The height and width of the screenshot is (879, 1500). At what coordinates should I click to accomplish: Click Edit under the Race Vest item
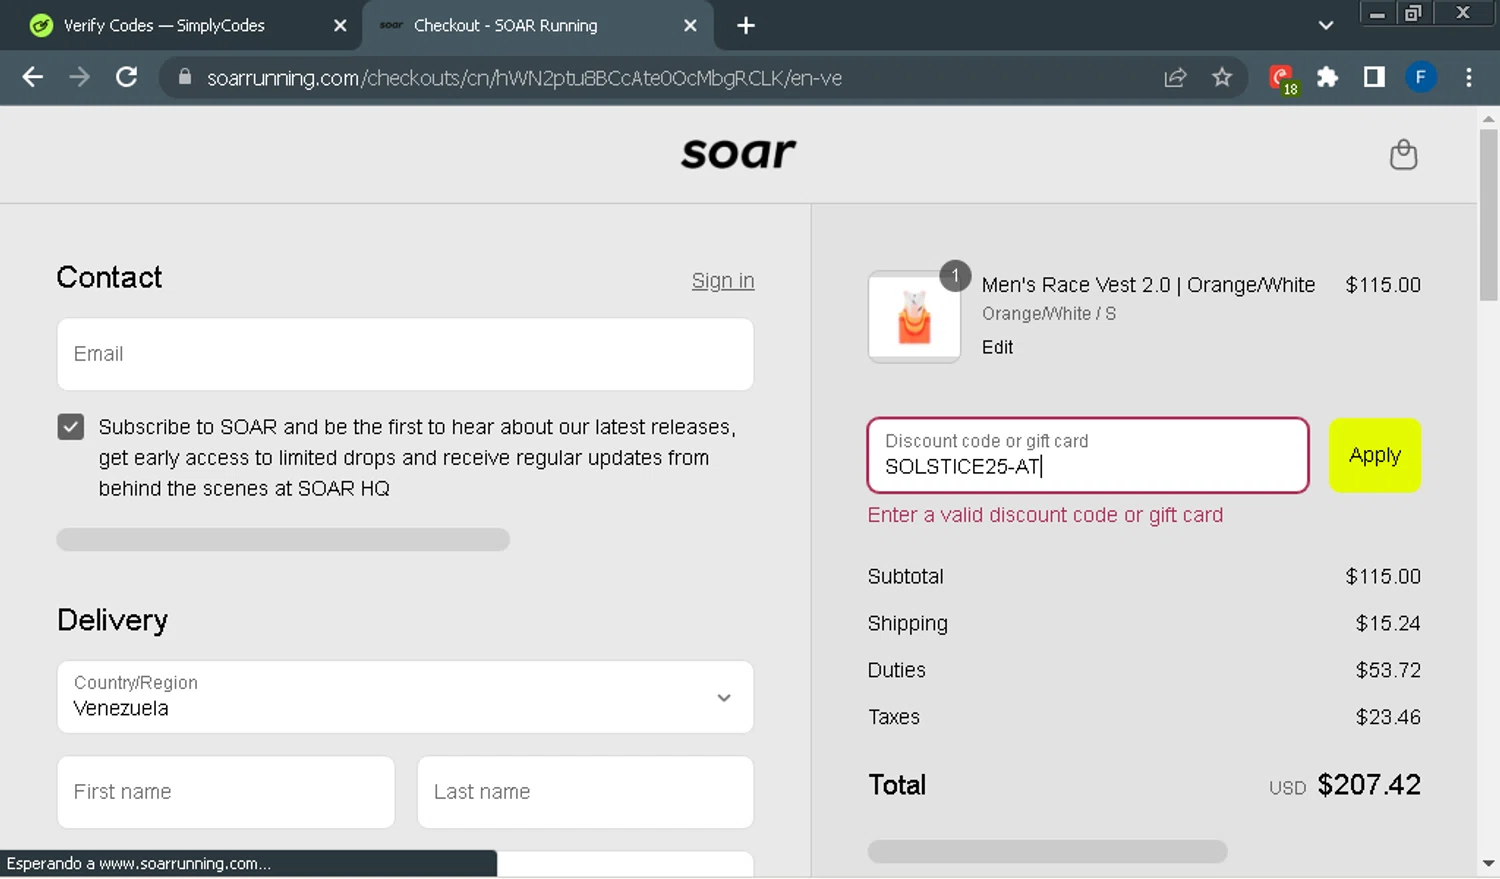click(x=997, y=347)
